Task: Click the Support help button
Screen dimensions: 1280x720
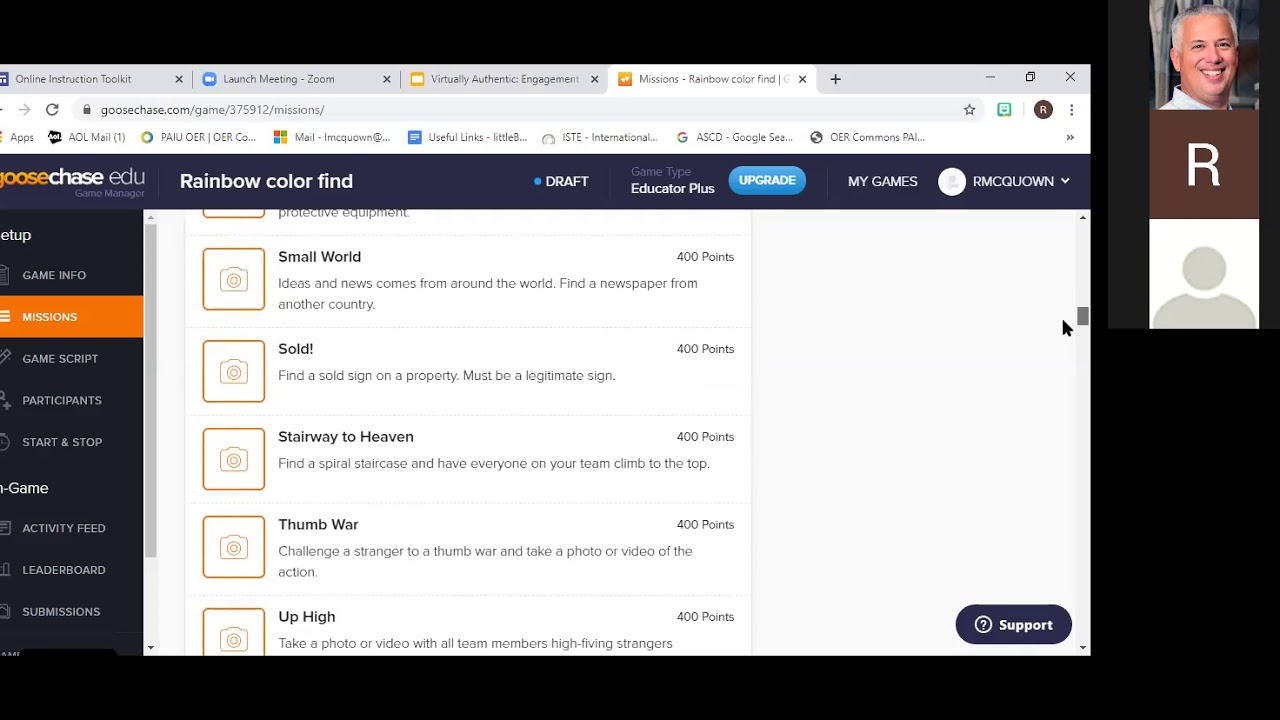Action: (x=1013, y=625)
